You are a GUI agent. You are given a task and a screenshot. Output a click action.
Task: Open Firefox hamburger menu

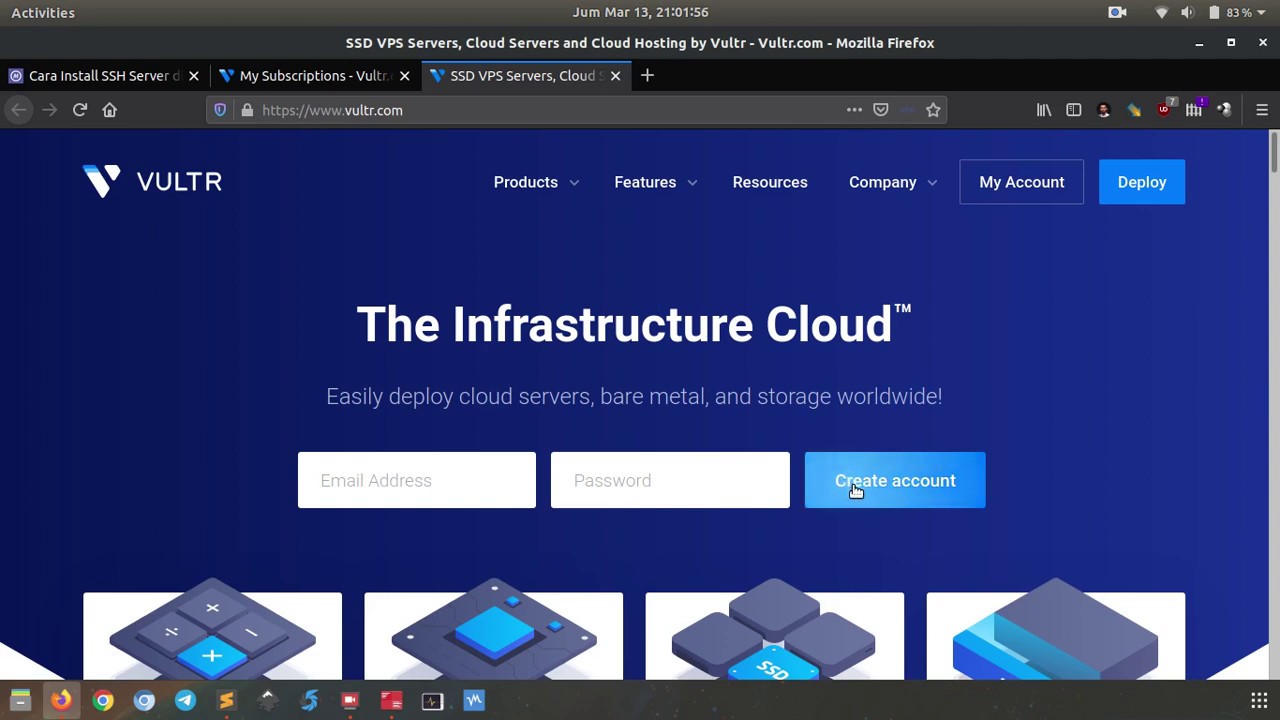(1262, 110)
